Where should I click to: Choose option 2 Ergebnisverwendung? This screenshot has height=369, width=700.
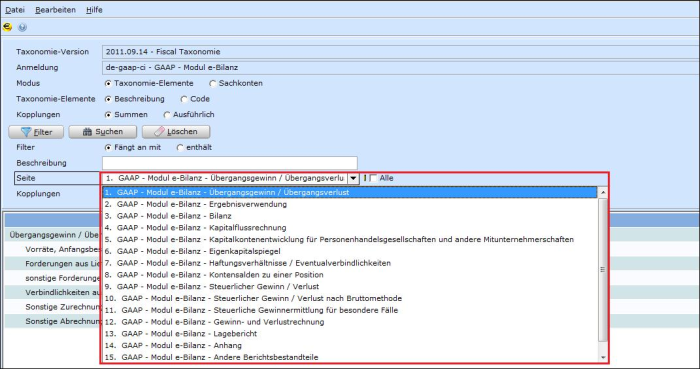tap(350, 204)
